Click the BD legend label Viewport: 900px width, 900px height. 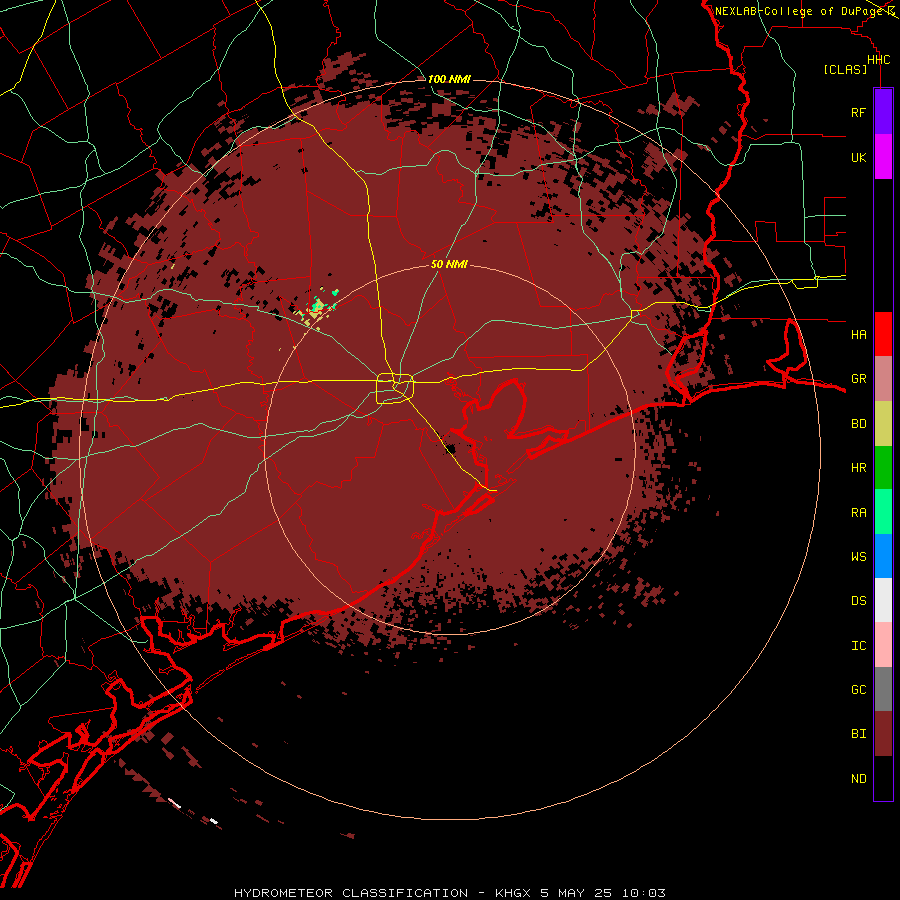(x=858, y=424)
